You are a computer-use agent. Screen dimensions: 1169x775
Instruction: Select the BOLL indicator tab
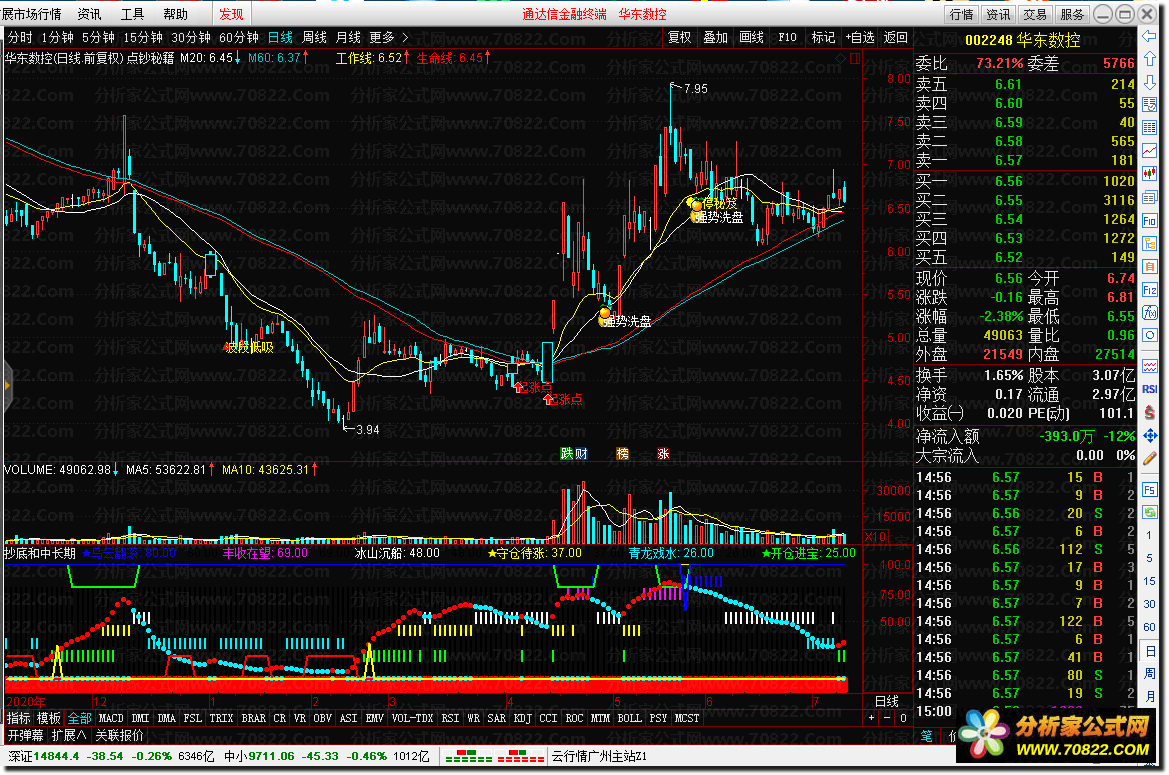pyautogui.click(x=629, y=718)
